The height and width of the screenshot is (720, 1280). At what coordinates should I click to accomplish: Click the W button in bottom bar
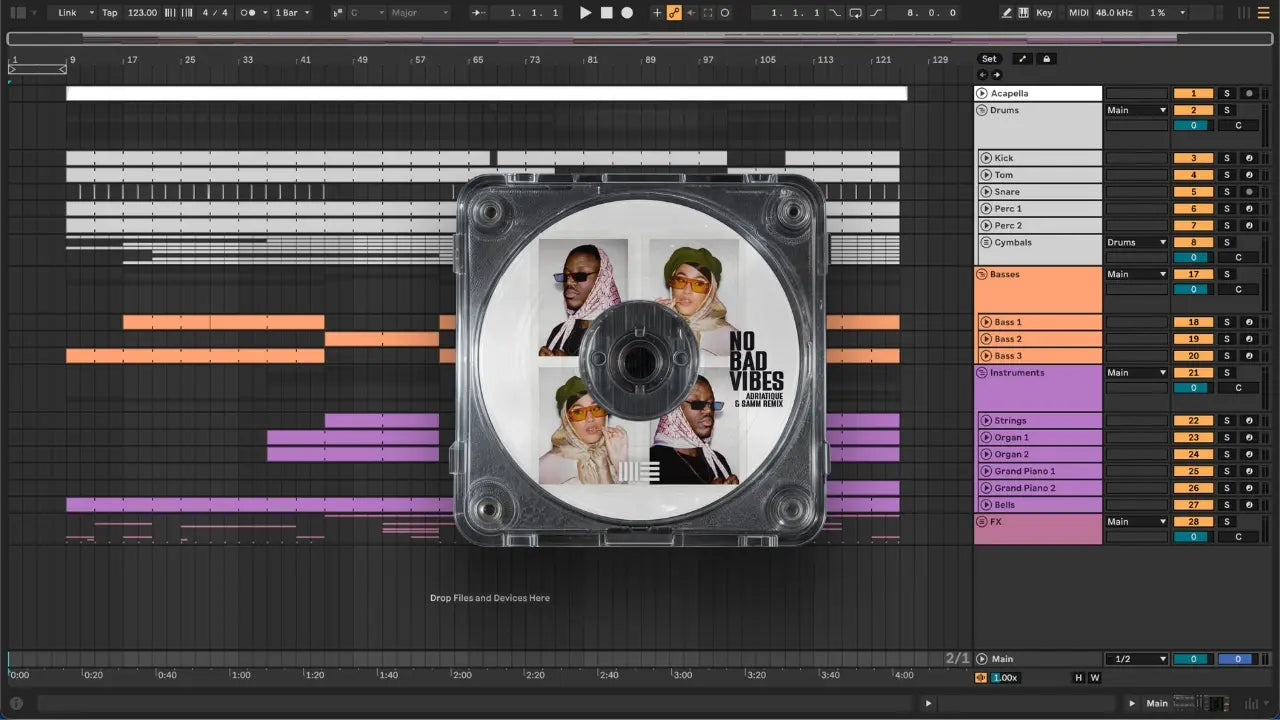1095,678
